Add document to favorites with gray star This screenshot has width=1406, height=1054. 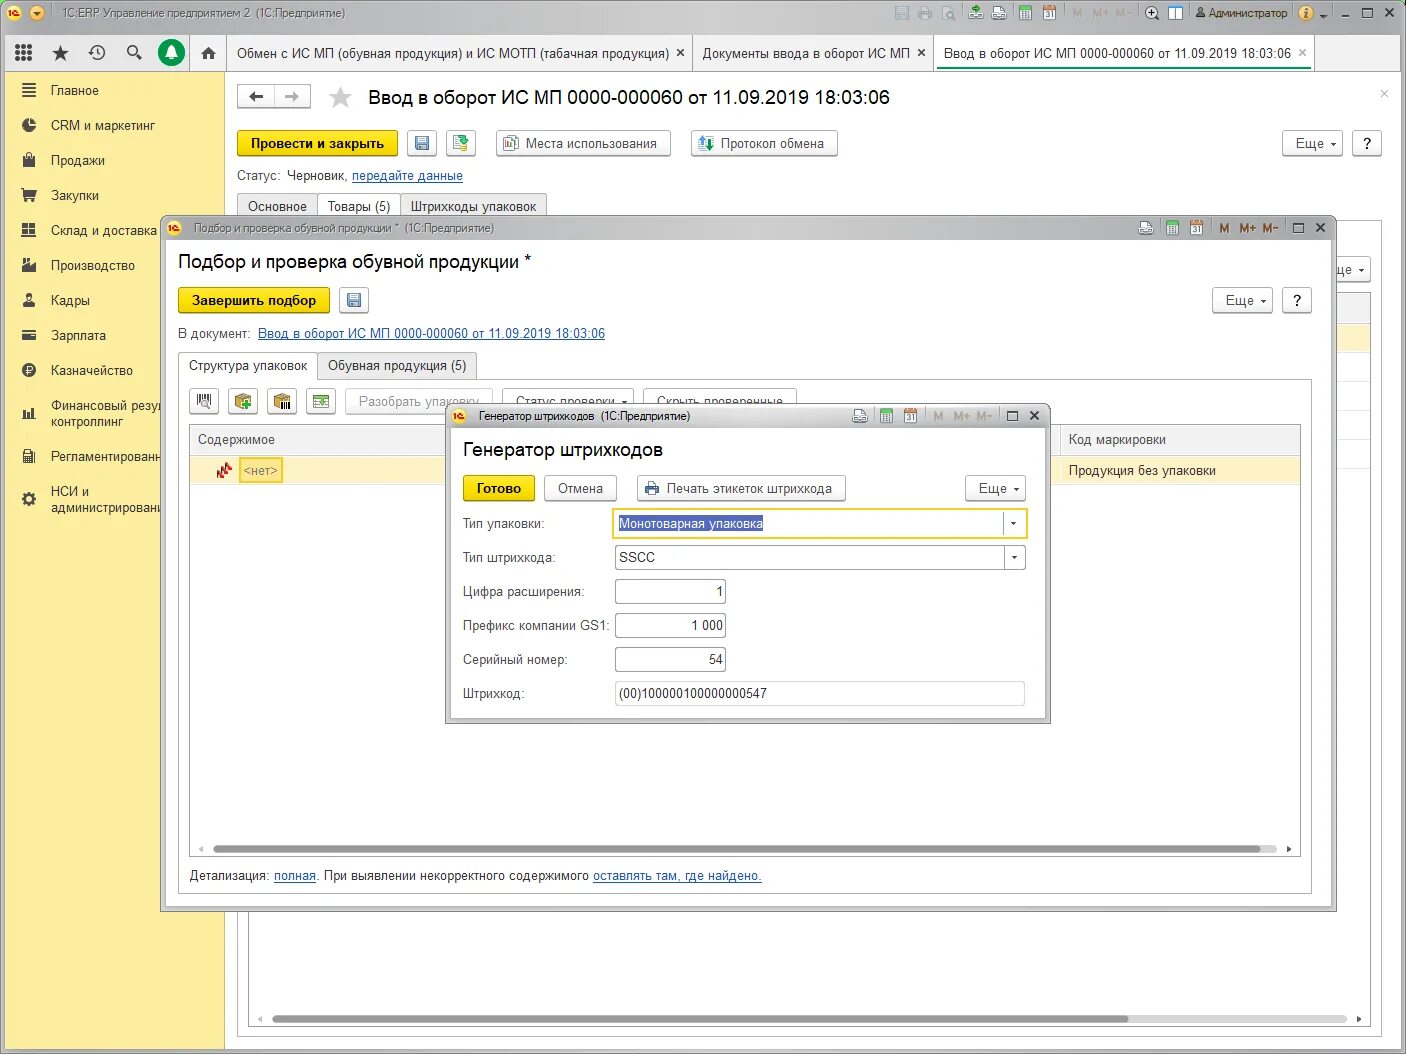pyautogui.click(x=340, y=97)
